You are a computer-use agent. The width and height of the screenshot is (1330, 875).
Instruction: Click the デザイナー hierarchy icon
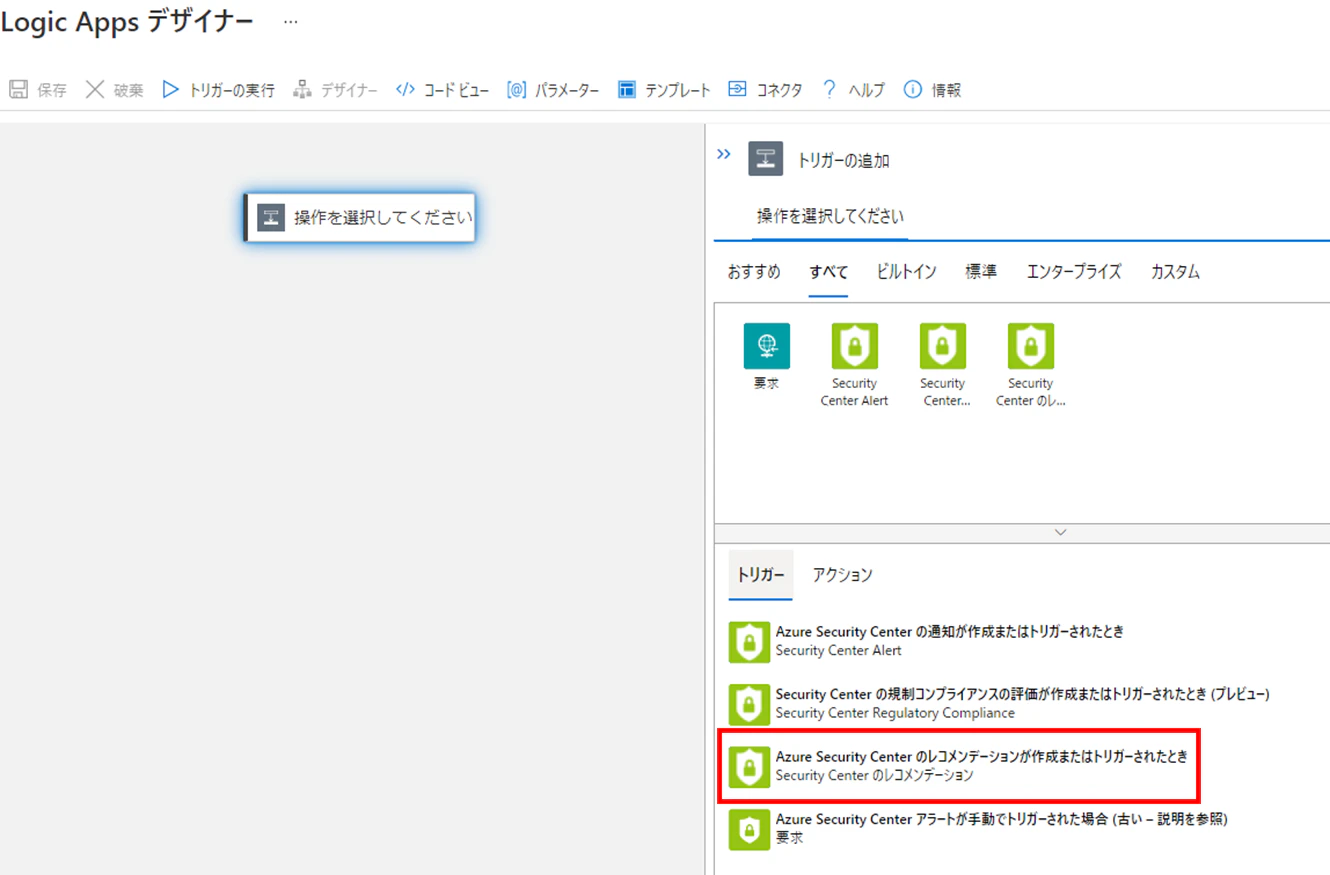click(302, 90)
